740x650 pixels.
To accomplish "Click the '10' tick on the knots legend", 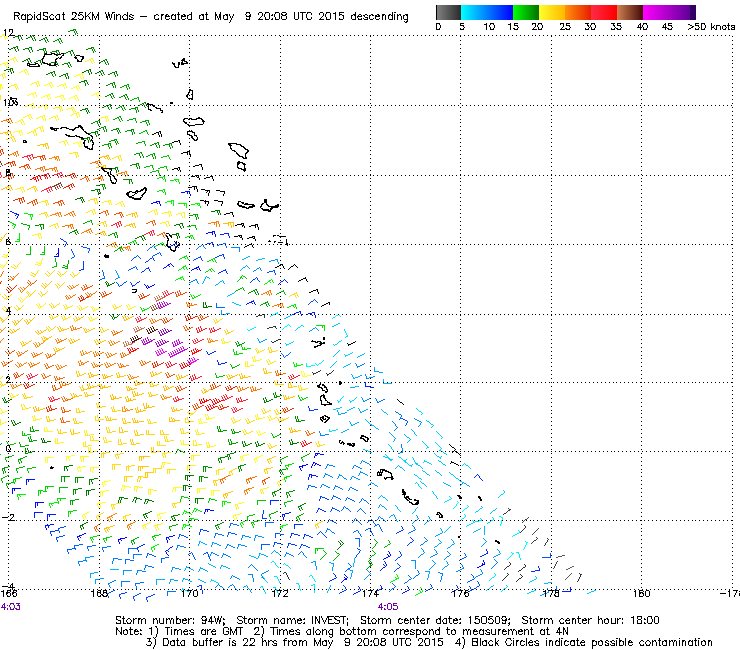I will 489,27.
